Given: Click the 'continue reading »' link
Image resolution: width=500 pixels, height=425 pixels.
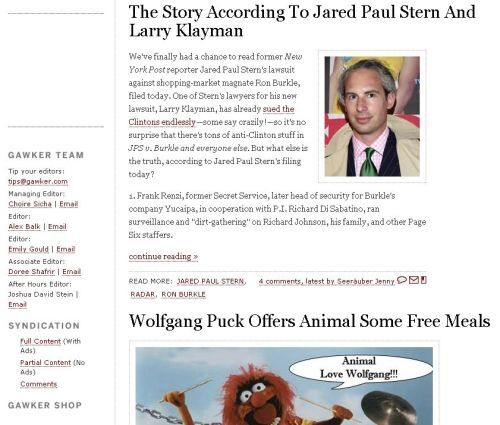Looking at the screenshot, I should click(163, 256).
